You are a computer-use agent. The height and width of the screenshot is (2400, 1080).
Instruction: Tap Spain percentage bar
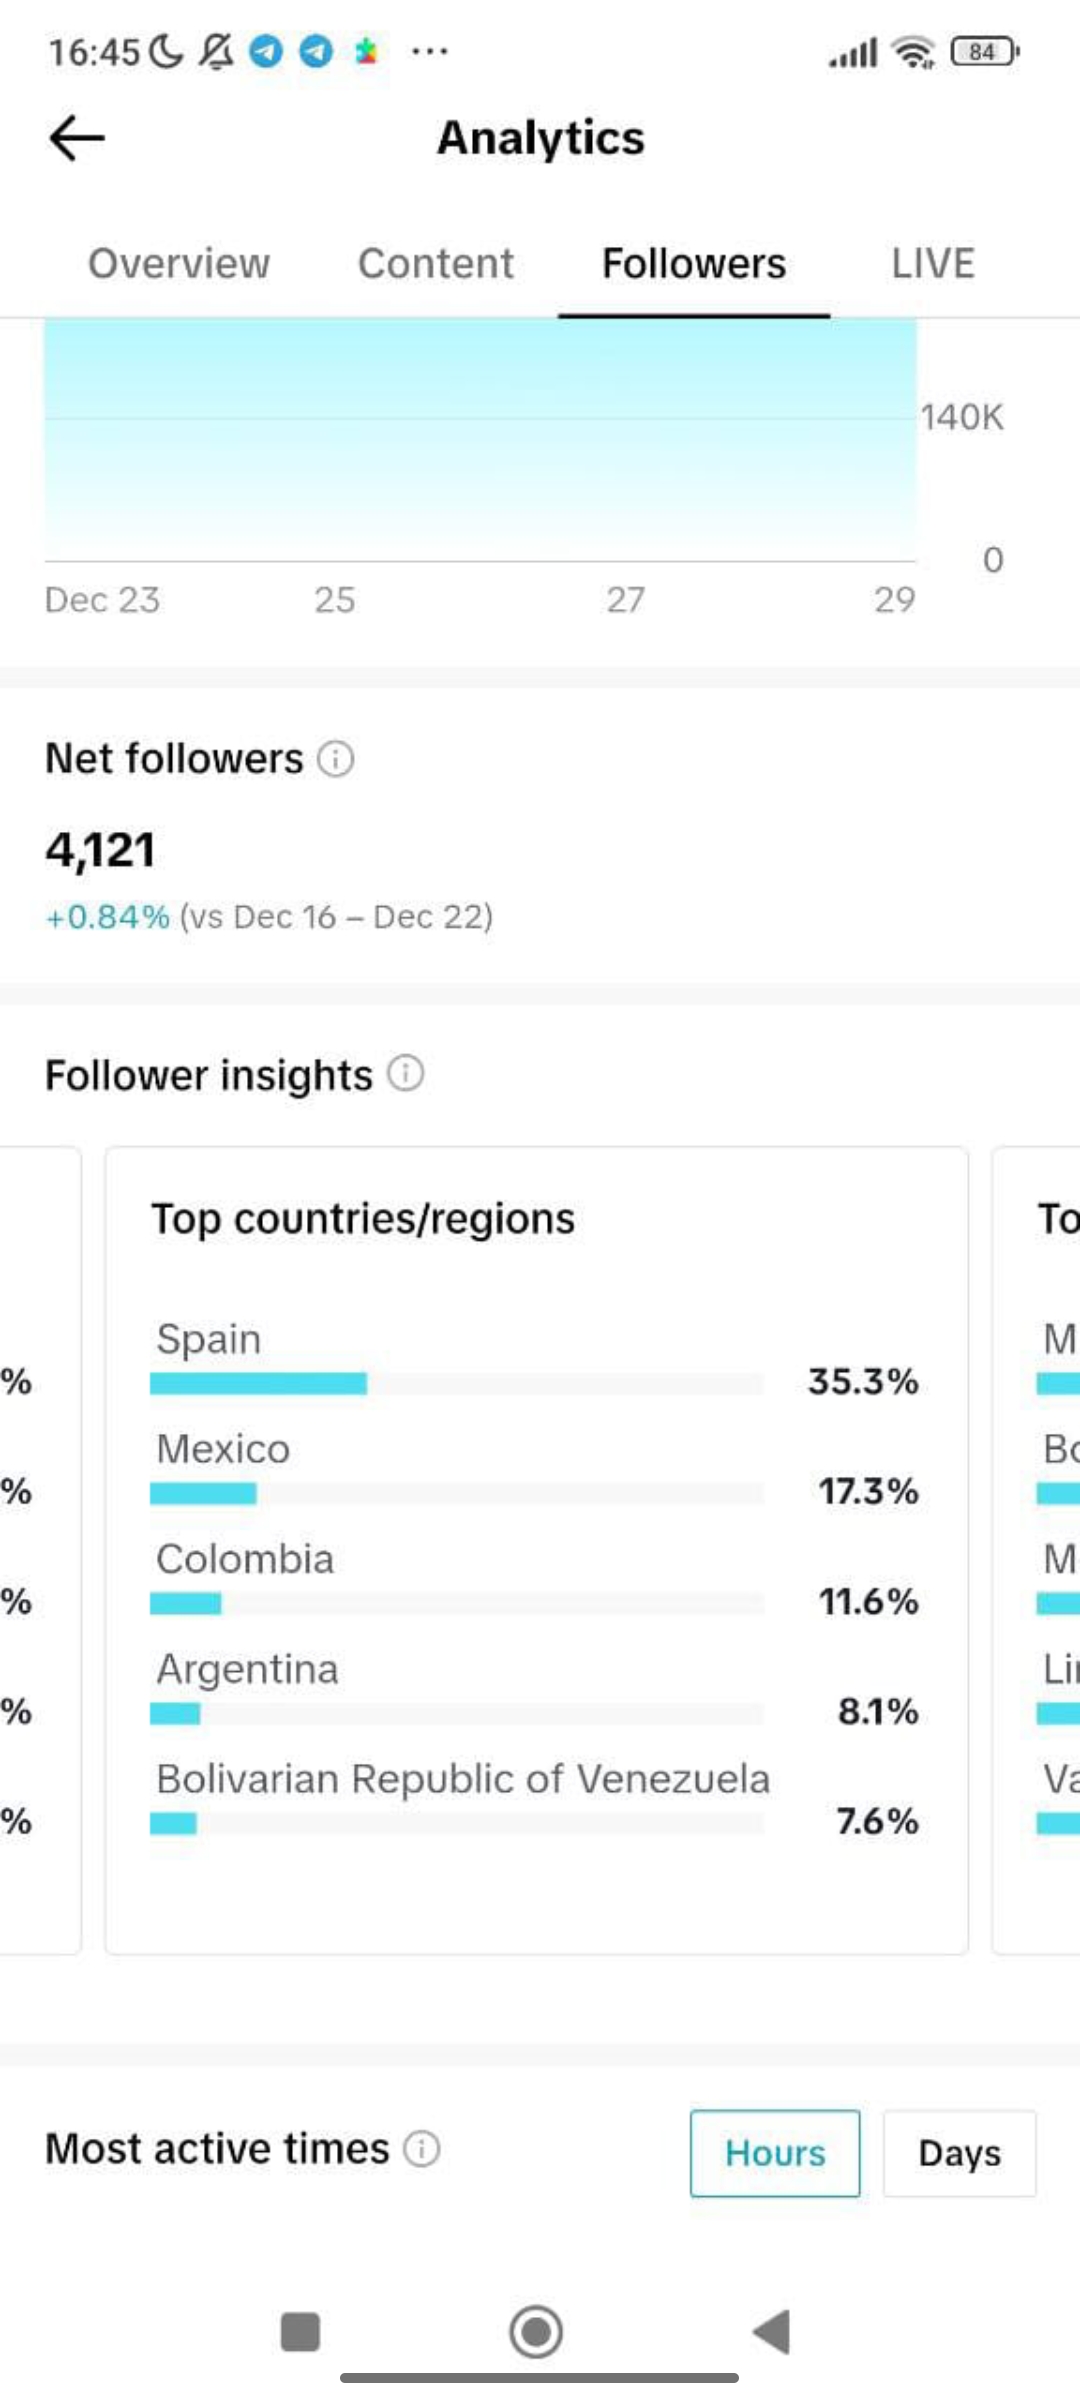pos(457,1383)
